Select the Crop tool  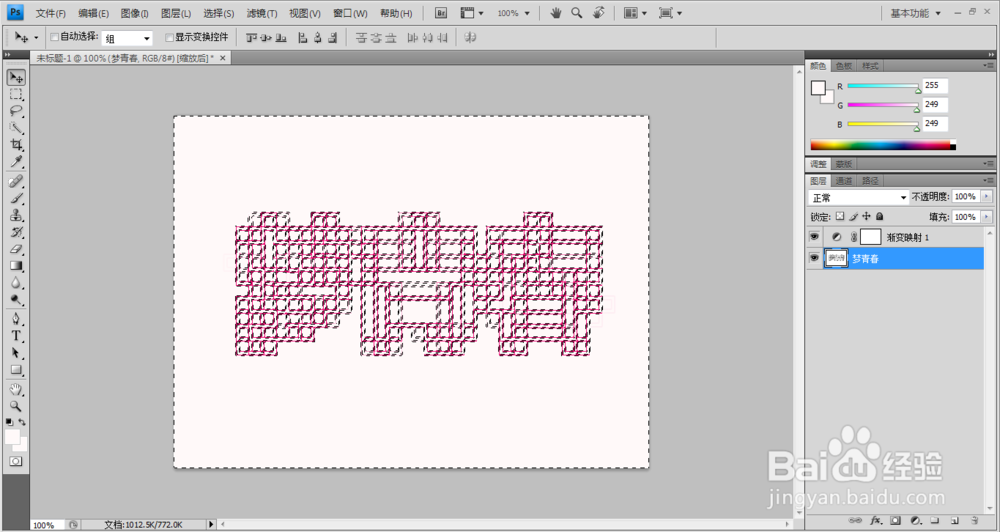tap(16, 145)
